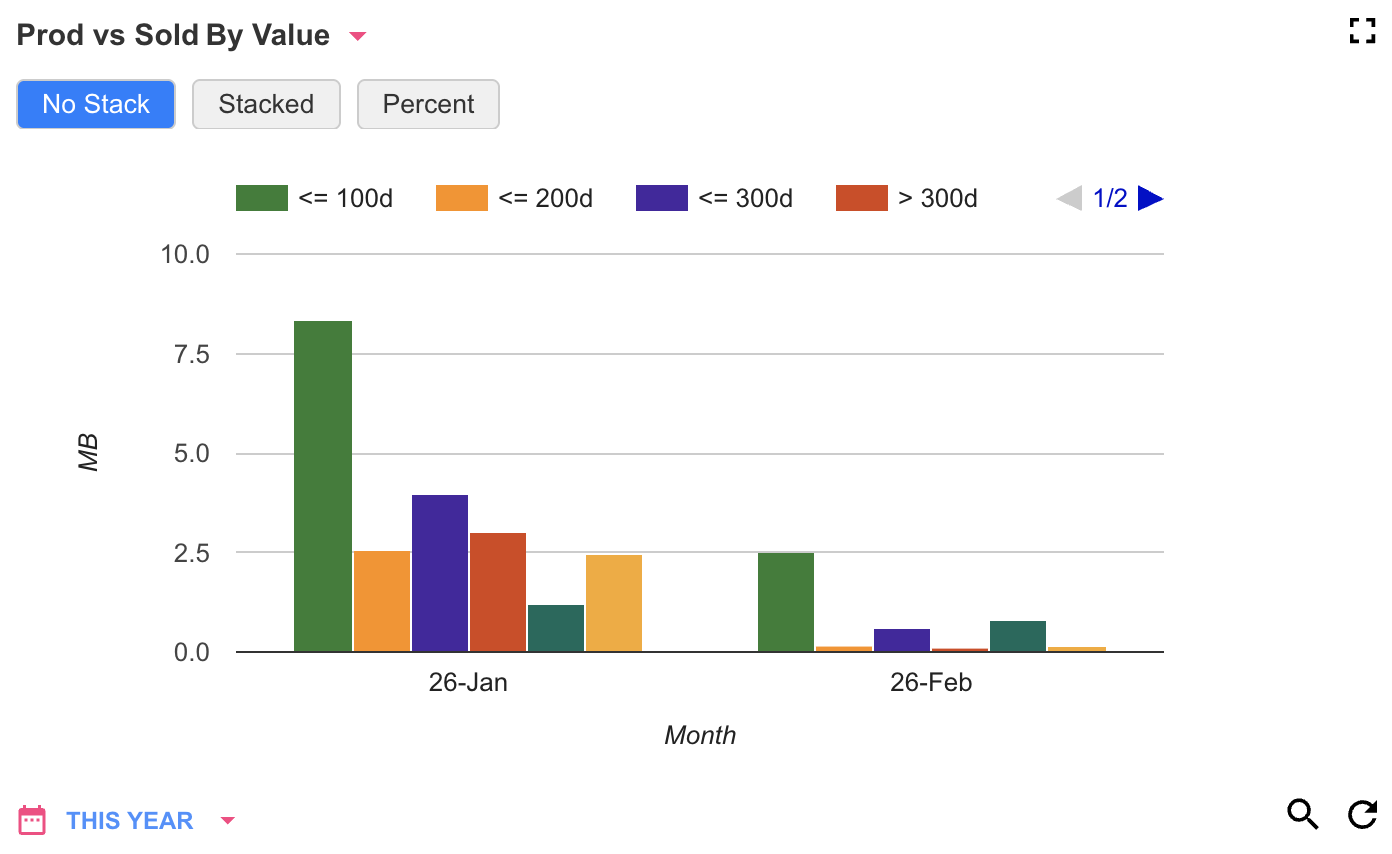Click the pink calendar icon
This screenshot has width=1392, height=854.
pyautogui.click(x=32, y=820)
